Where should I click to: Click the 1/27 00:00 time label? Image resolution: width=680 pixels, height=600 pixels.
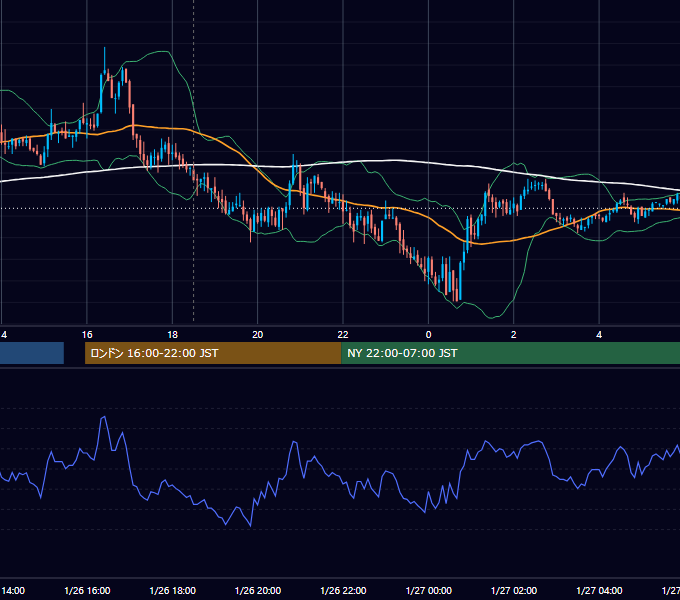[428, 590]
